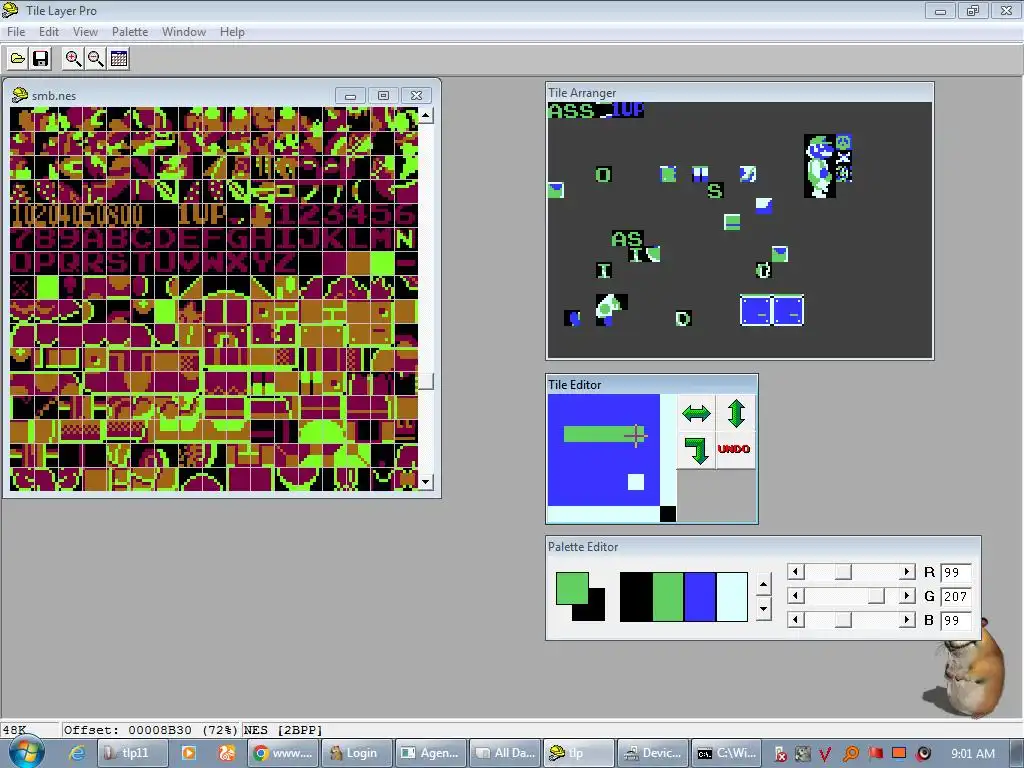Click the R slider thumb
Image resolution: width=1024 pixels, height=768 pixels.
(x=843, y=572)
